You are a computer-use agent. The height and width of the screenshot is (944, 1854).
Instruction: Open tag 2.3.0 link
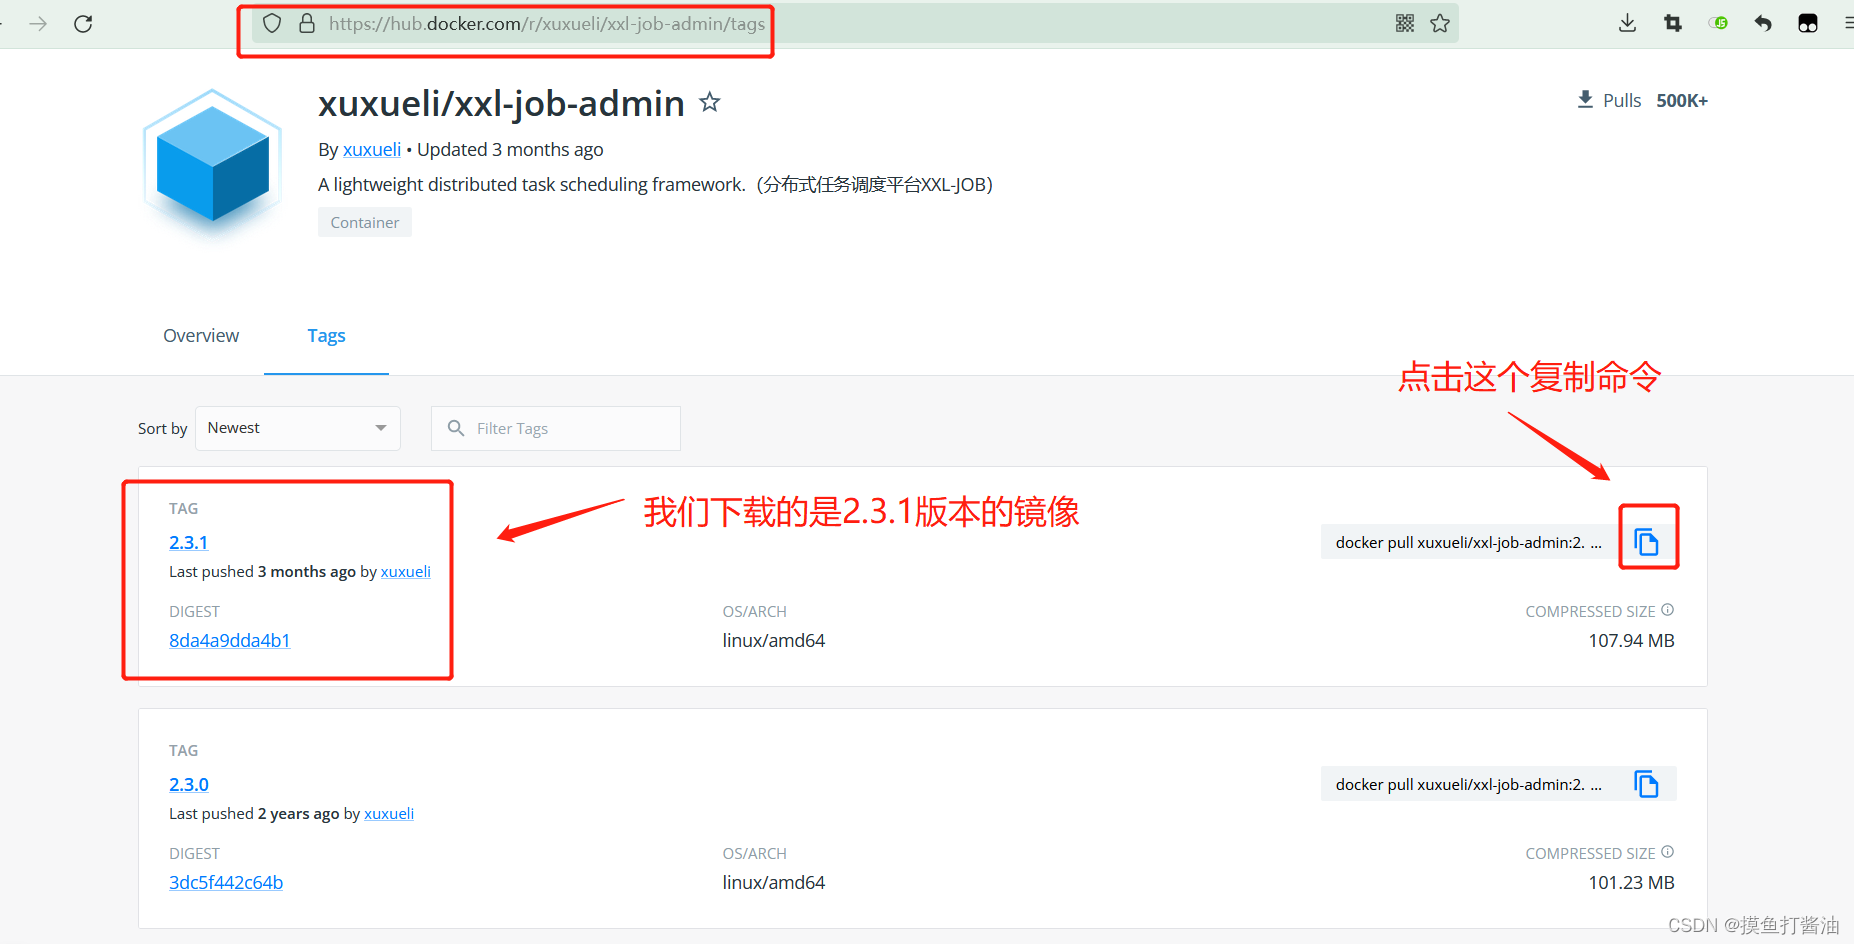click(188, 784)
